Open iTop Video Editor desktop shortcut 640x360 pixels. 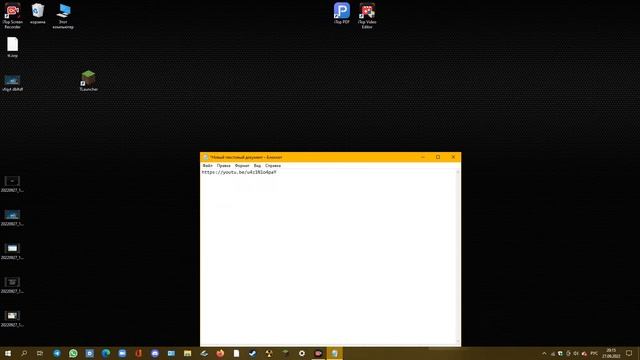point(367,16)
